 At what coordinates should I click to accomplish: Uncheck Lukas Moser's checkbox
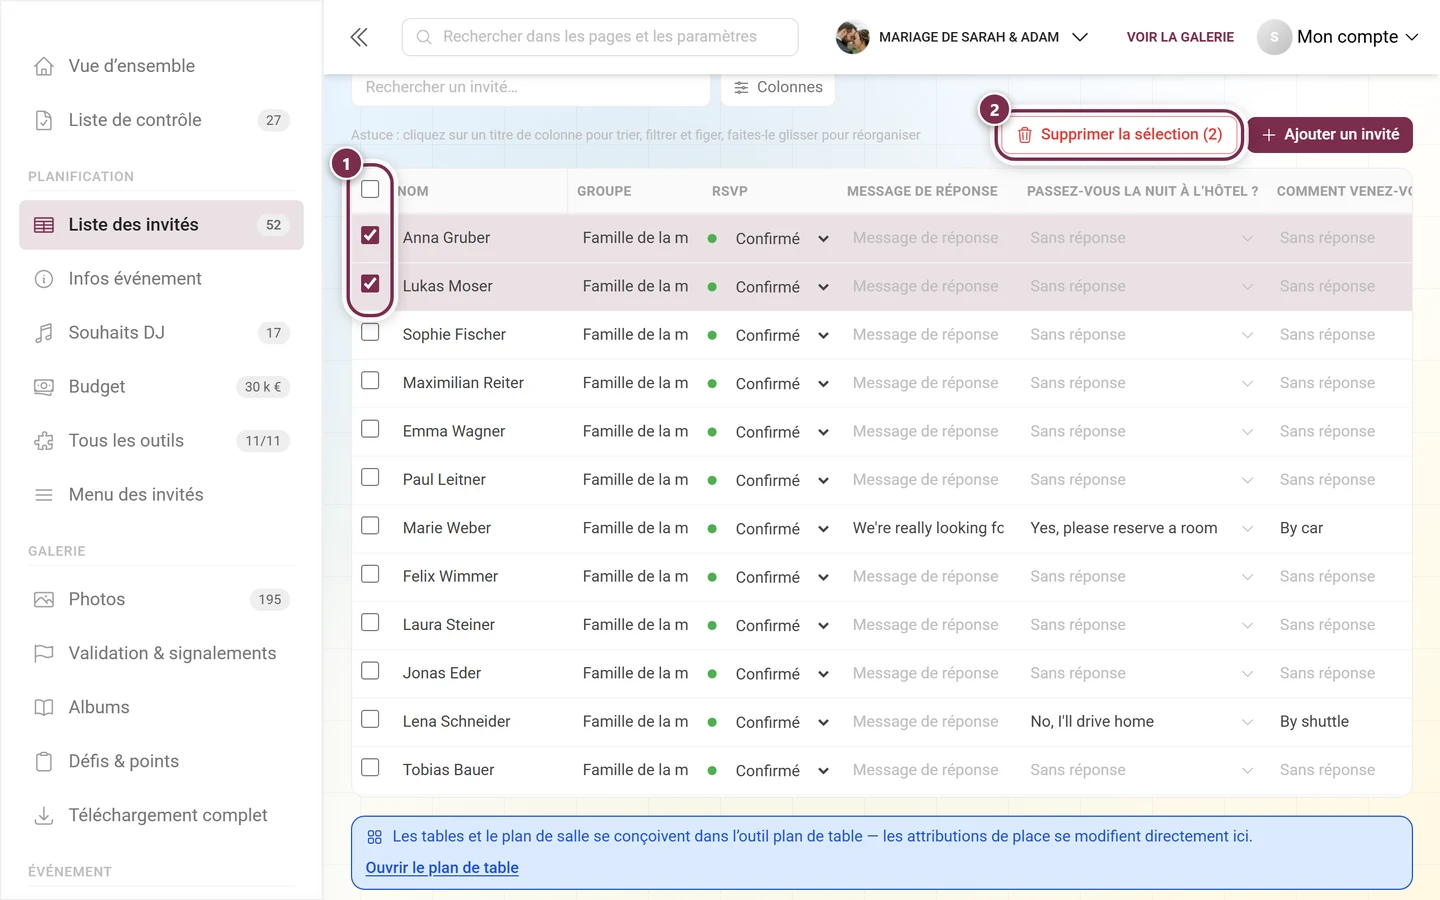(370, 283)
